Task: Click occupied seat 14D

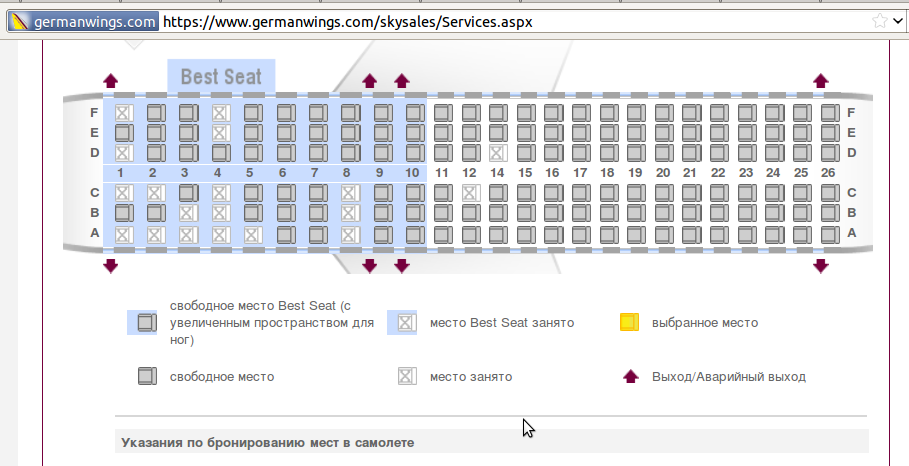Action: pos(499,153)
